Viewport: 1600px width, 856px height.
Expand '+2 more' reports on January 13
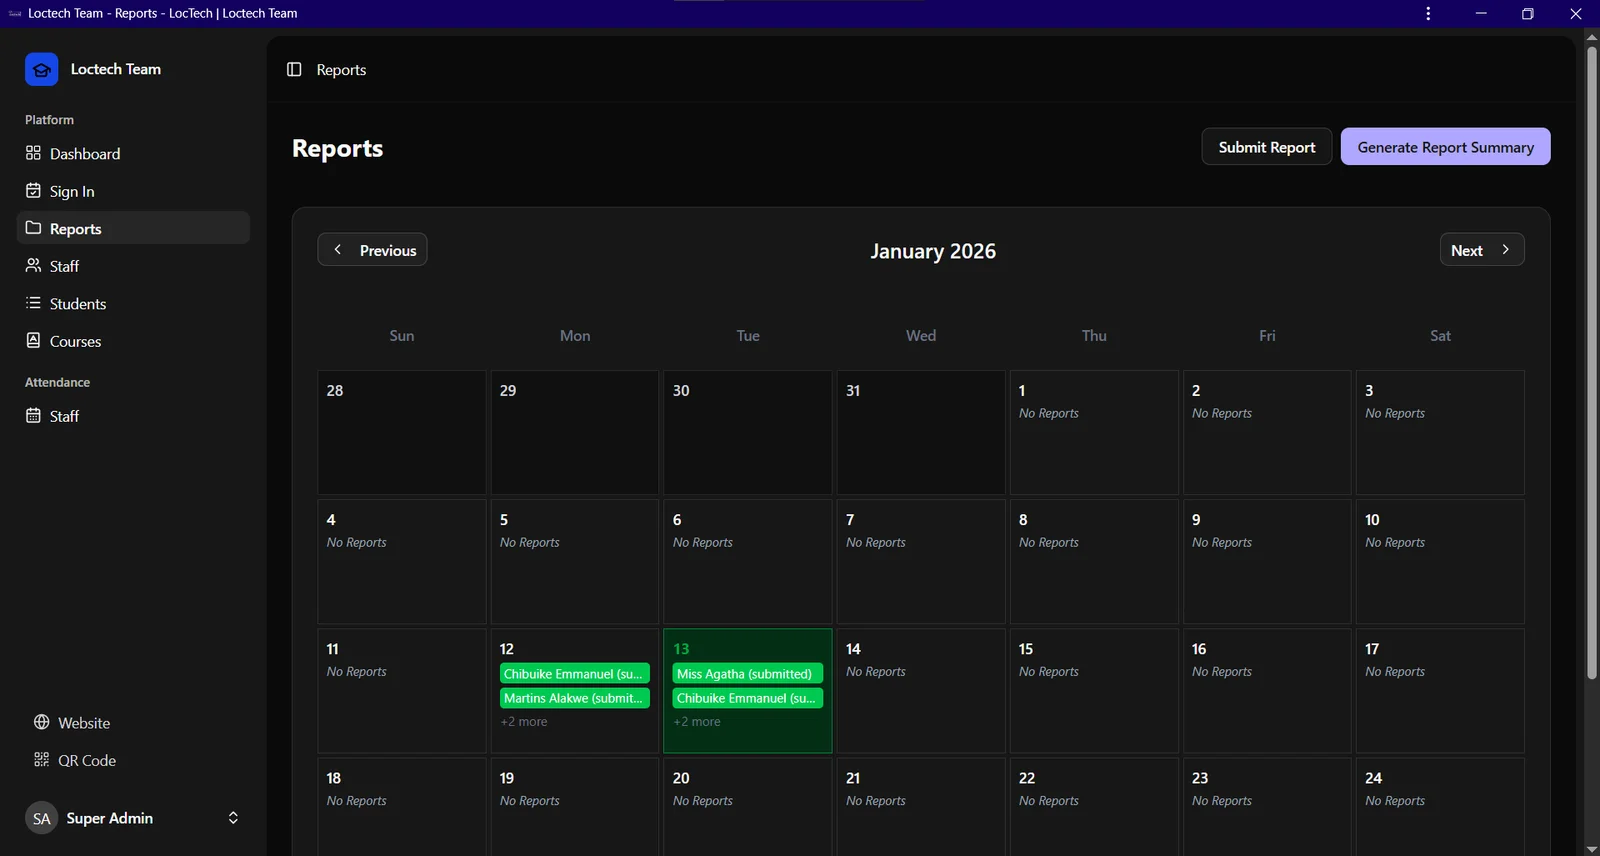(x=697, y=722)
